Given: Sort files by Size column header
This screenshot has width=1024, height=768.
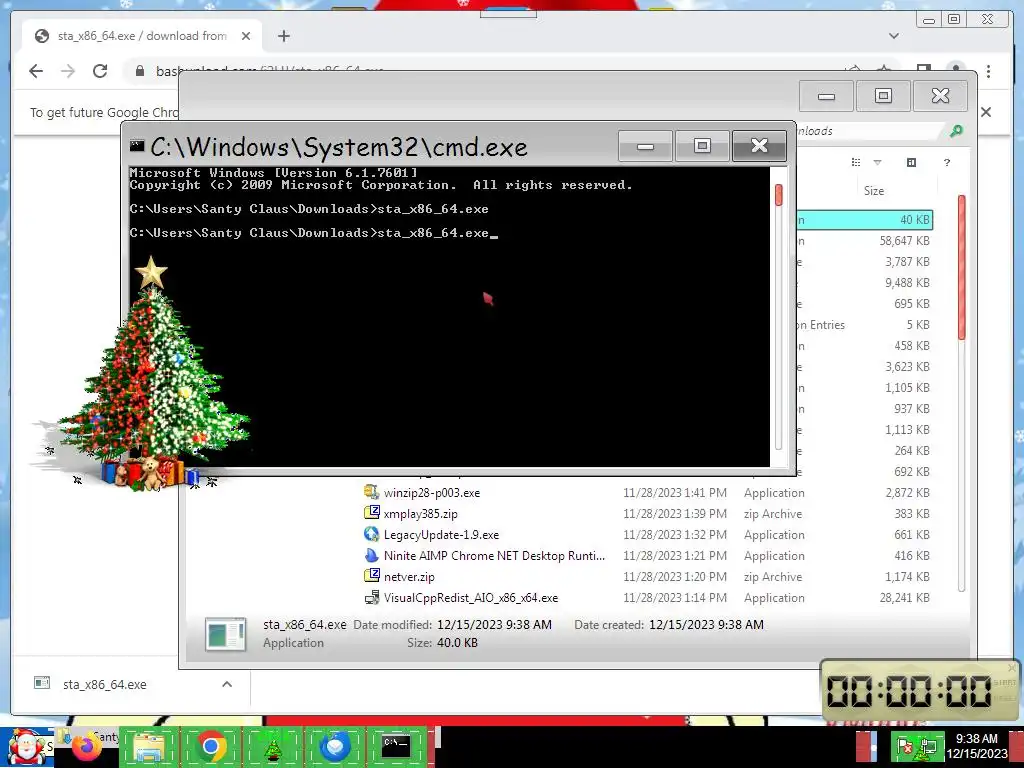Looking at the screenshot, I should pos(874,191).
